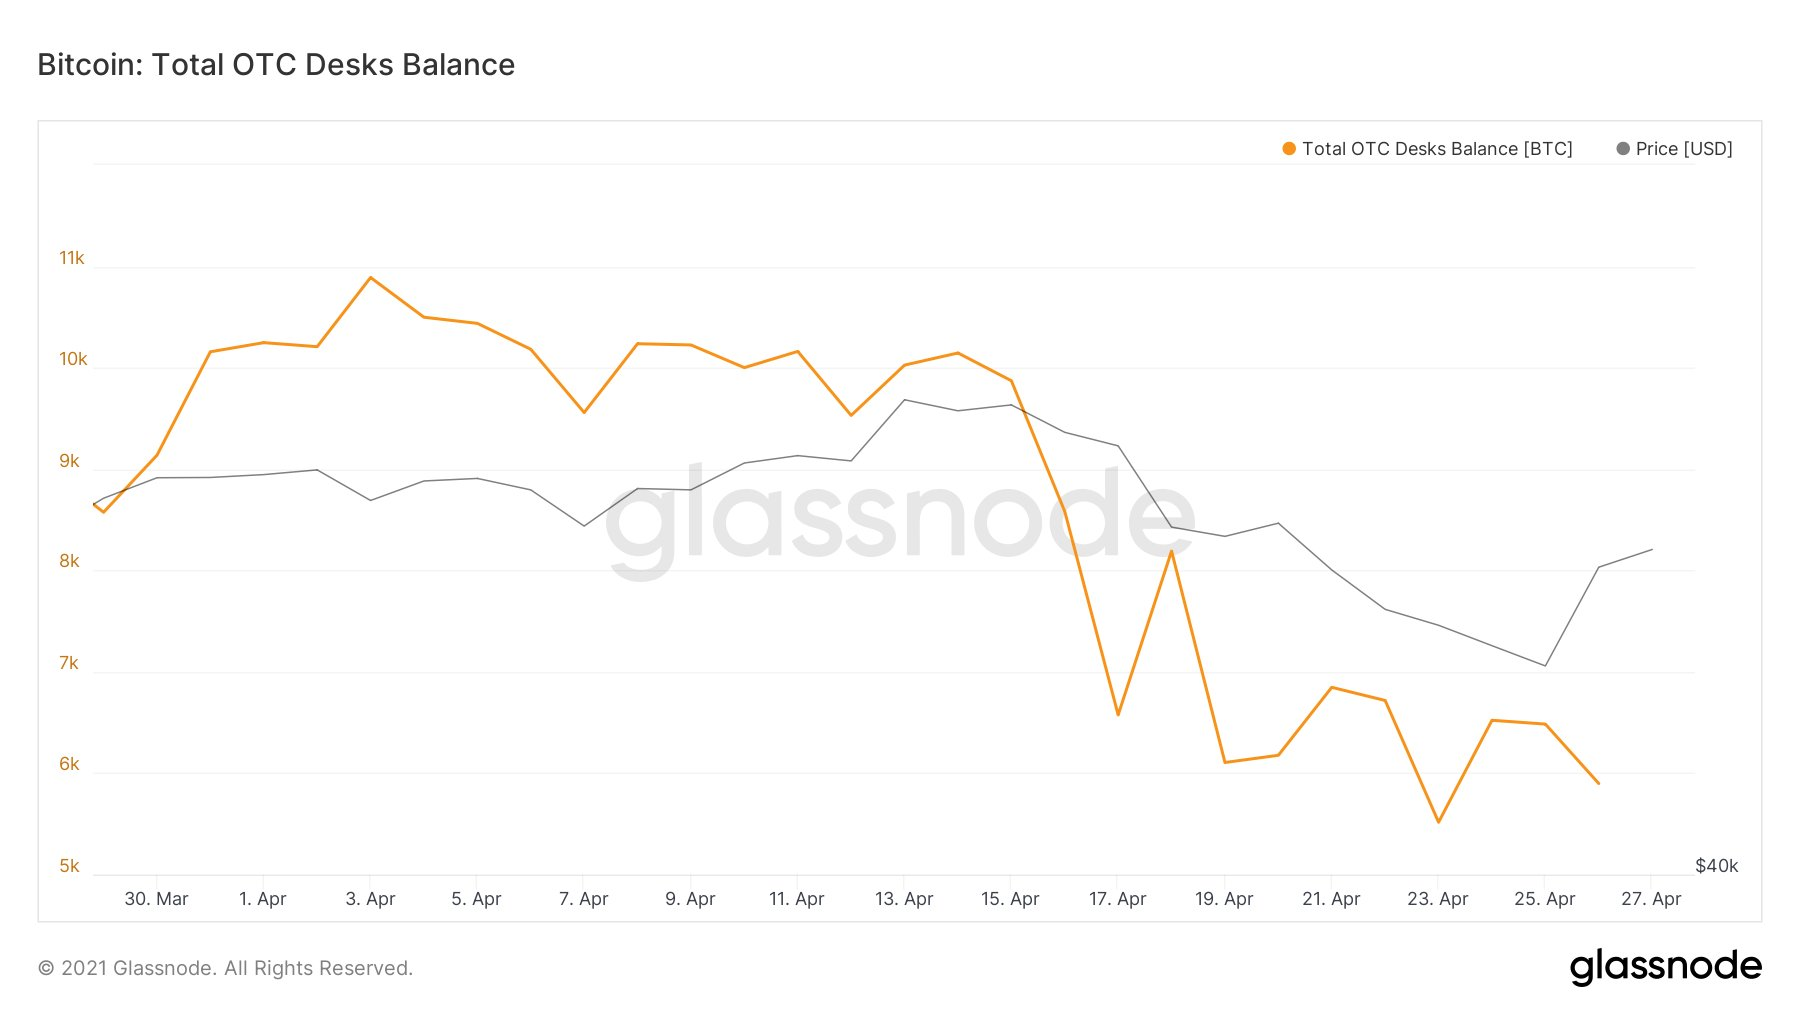Click the 17. Apr x-axis date label

(1117, 899)
